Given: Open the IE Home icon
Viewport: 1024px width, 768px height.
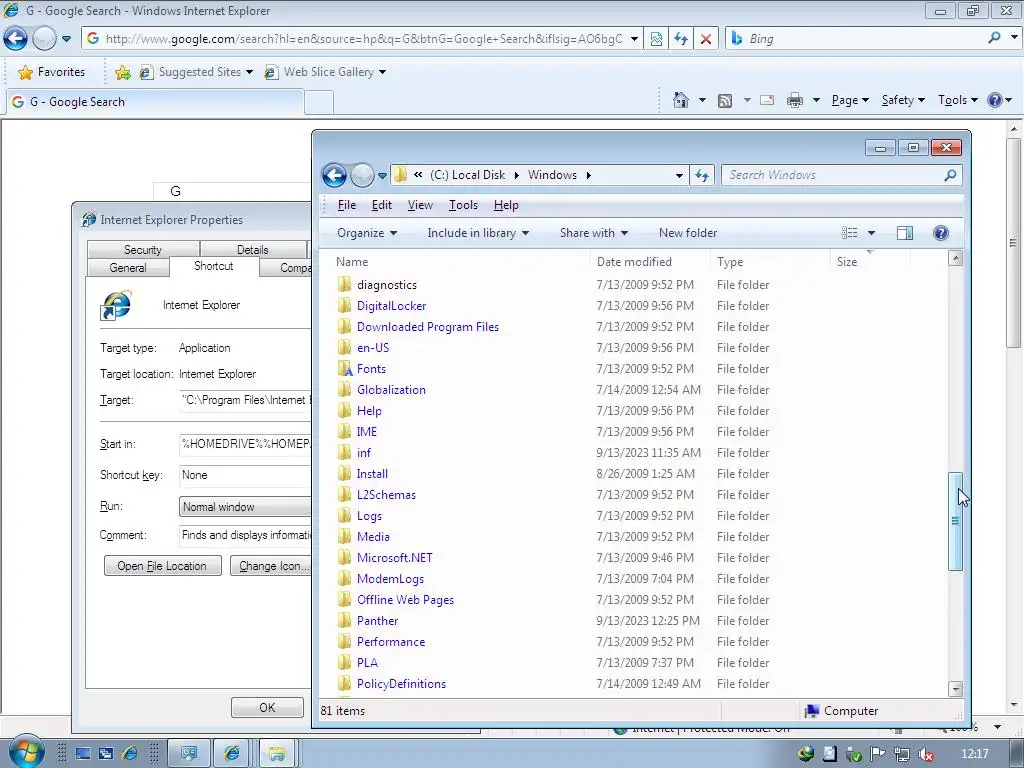Looking at the screenshot, I should pyautogui.click(x=680, y=100).
